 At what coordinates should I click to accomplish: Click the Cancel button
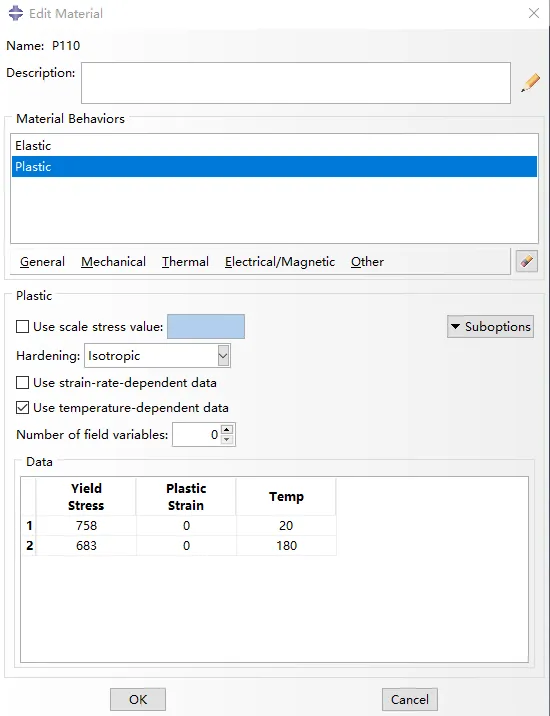click(x=410, y=700)
